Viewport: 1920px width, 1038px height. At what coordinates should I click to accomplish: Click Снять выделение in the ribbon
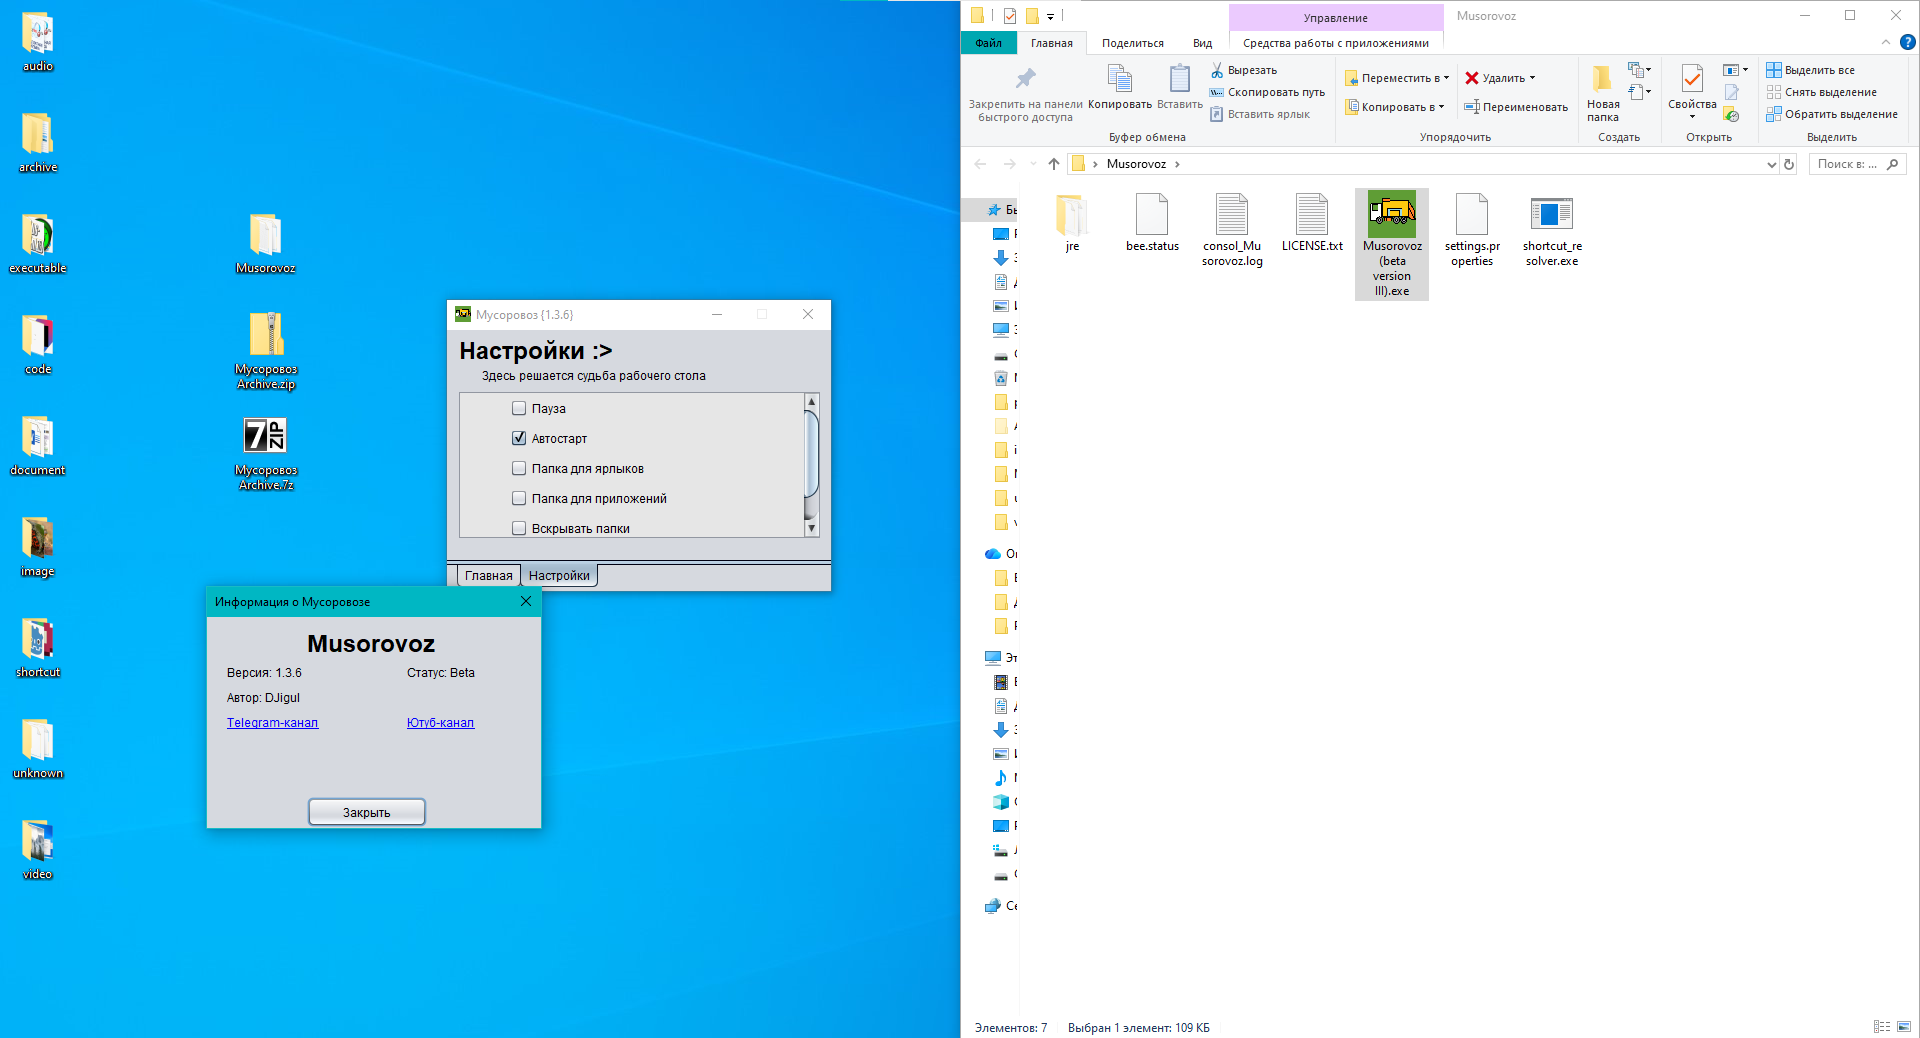(1822, 92)
